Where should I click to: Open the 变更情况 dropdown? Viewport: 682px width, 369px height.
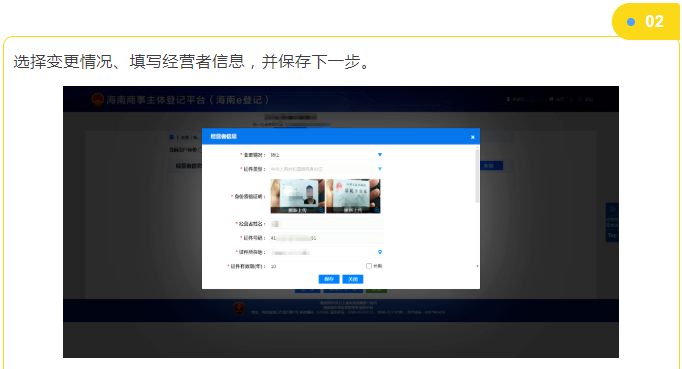point(326,155)
